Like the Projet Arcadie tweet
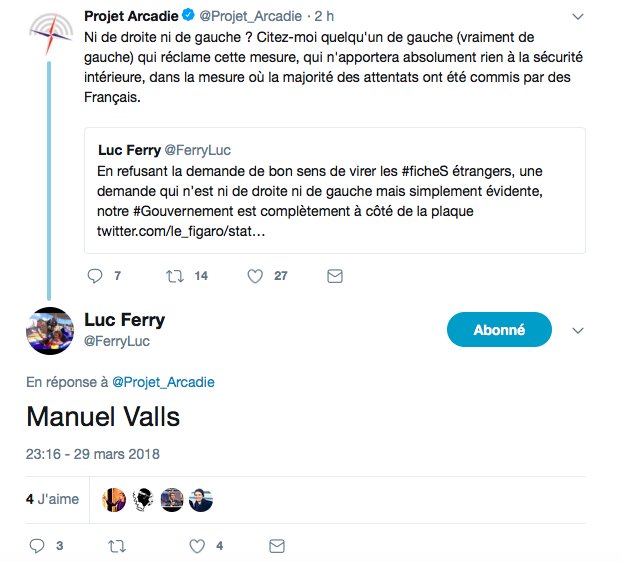This screenshot has width=622, height=562. tap(255, 275)
